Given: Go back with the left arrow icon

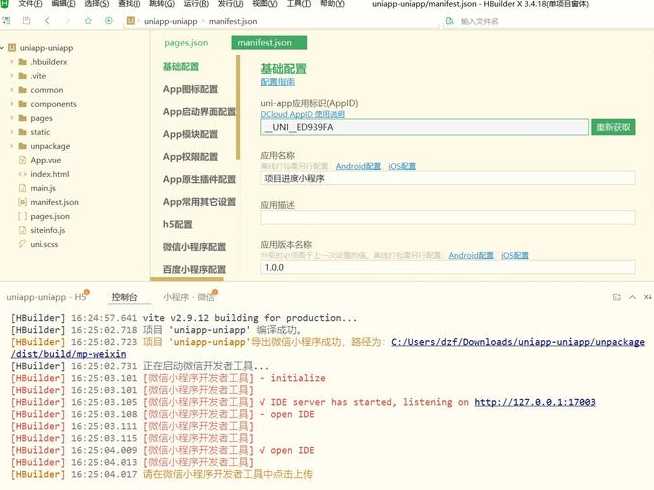Looking at the screenshot, I should click(x=47, y=20).
